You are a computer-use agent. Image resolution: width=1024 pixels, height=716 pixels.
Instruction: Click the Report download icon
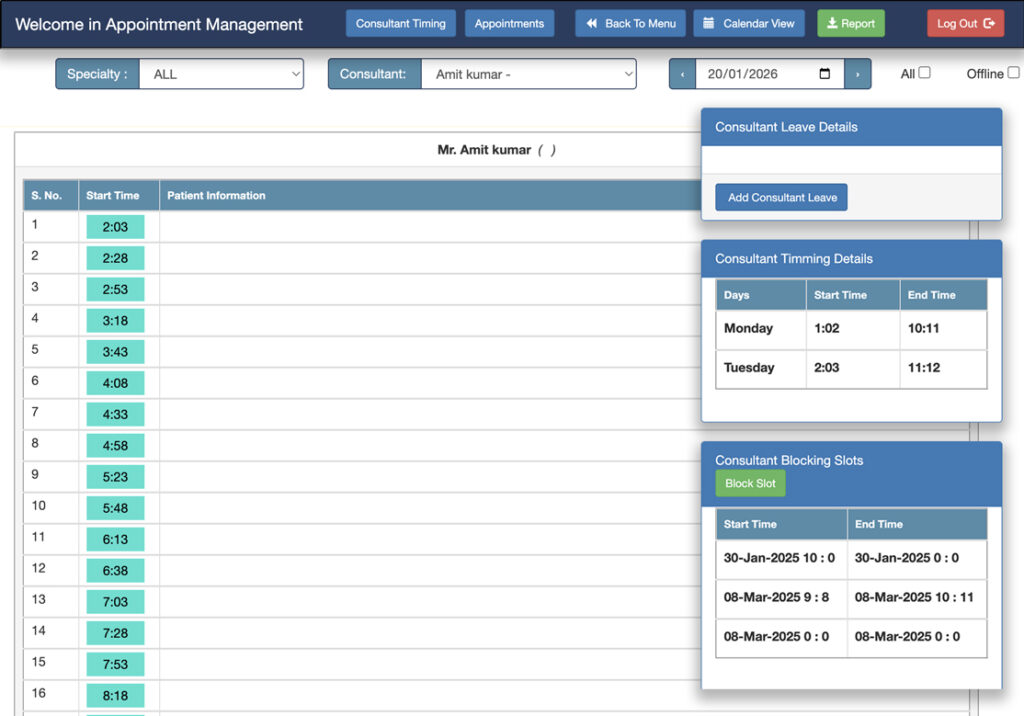tap(832, 24)
